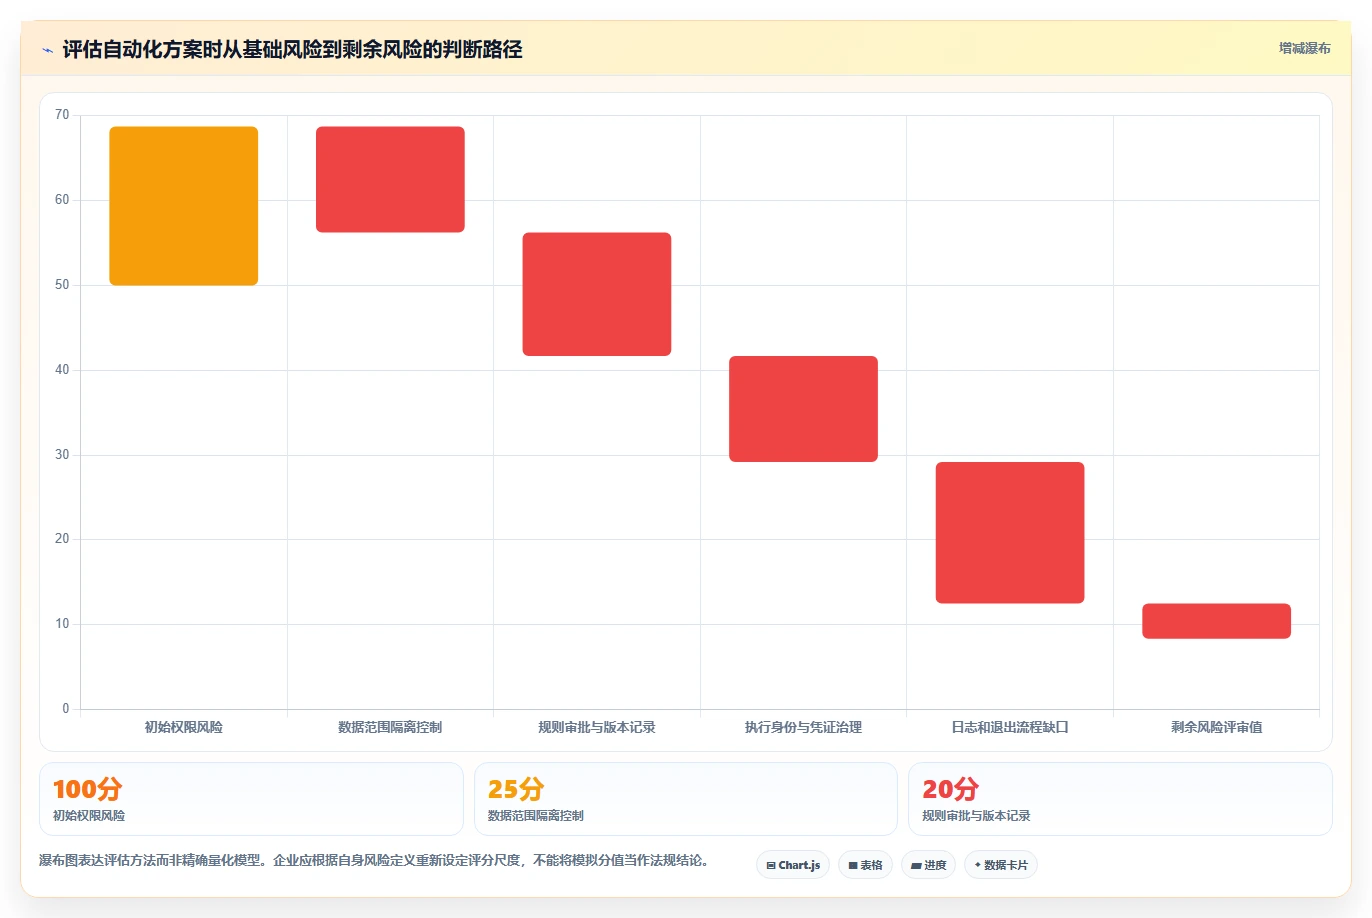The image size is (1372, 918).
Task: Click the 100分 card value
Action: (87, 789)
